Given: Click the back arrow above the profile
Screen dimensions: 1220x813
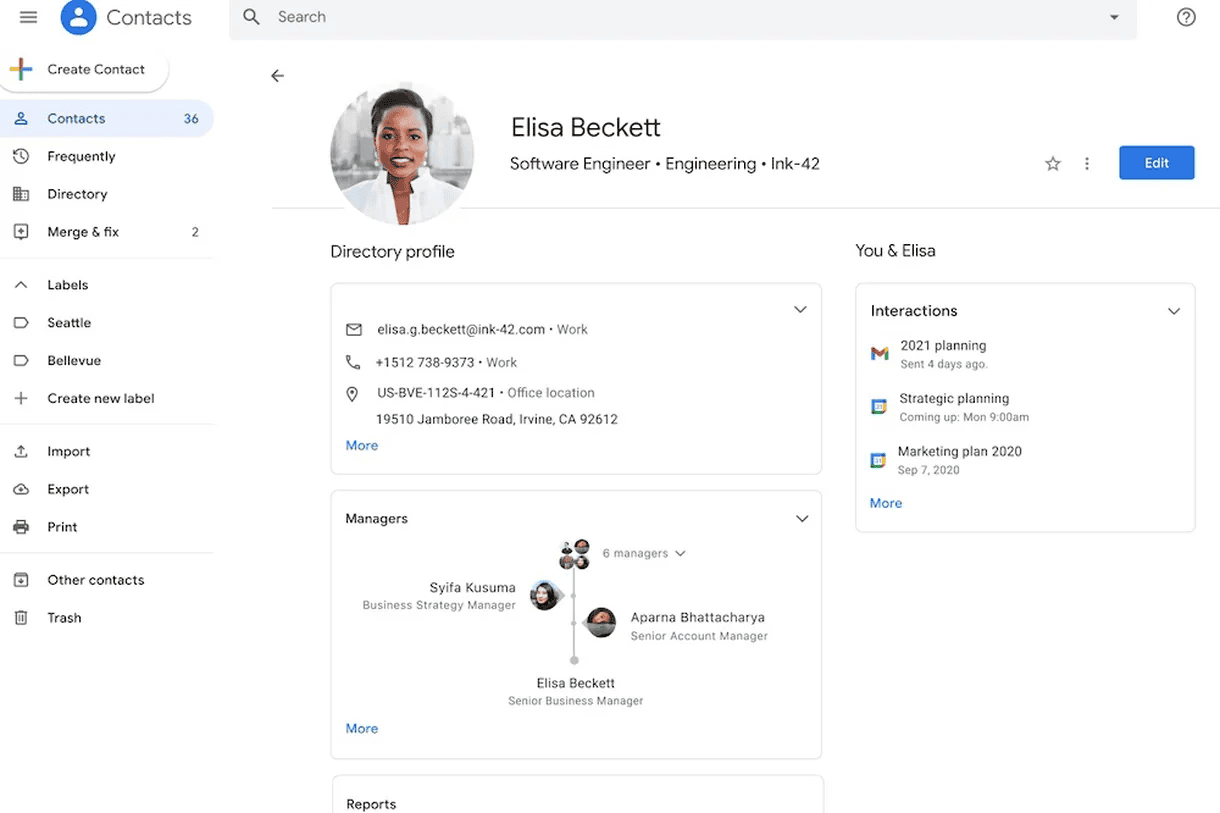Looking at the screenshot, I should coord(277,75).
